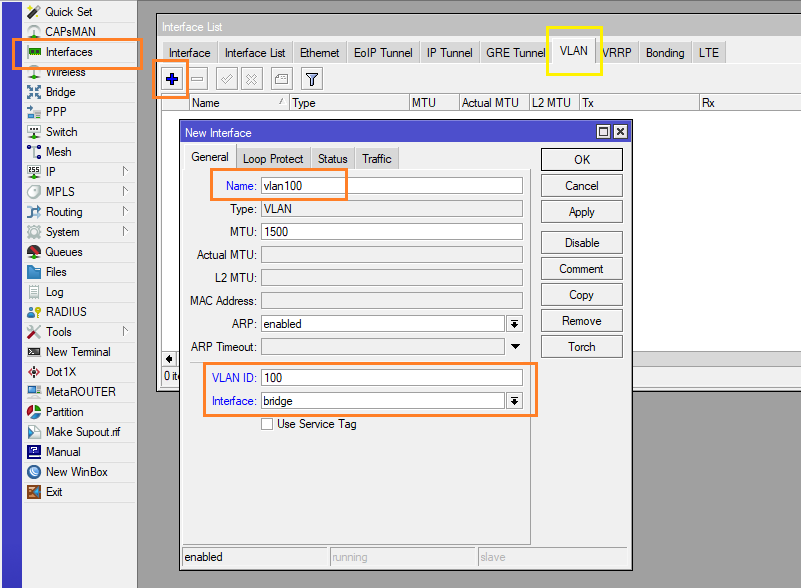The image size is (801, 588).
Task: Select RADIUS in the sidebar
Action: point(66,312)
